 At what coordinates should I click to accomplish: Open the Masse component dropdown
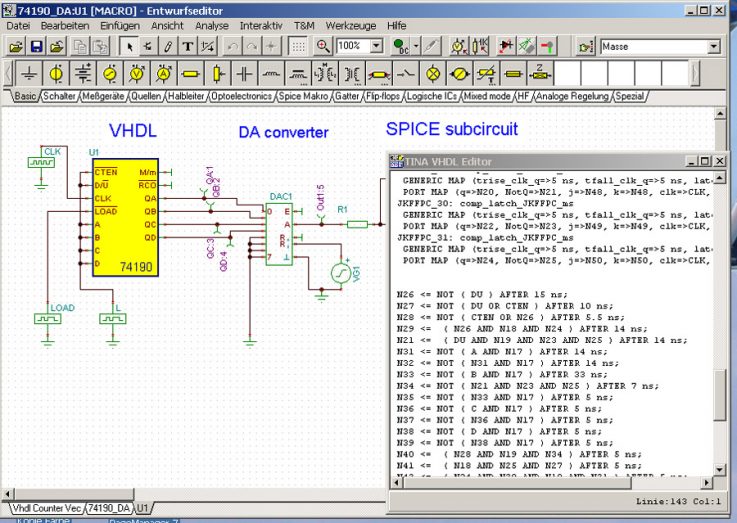[x=713, y=47]
